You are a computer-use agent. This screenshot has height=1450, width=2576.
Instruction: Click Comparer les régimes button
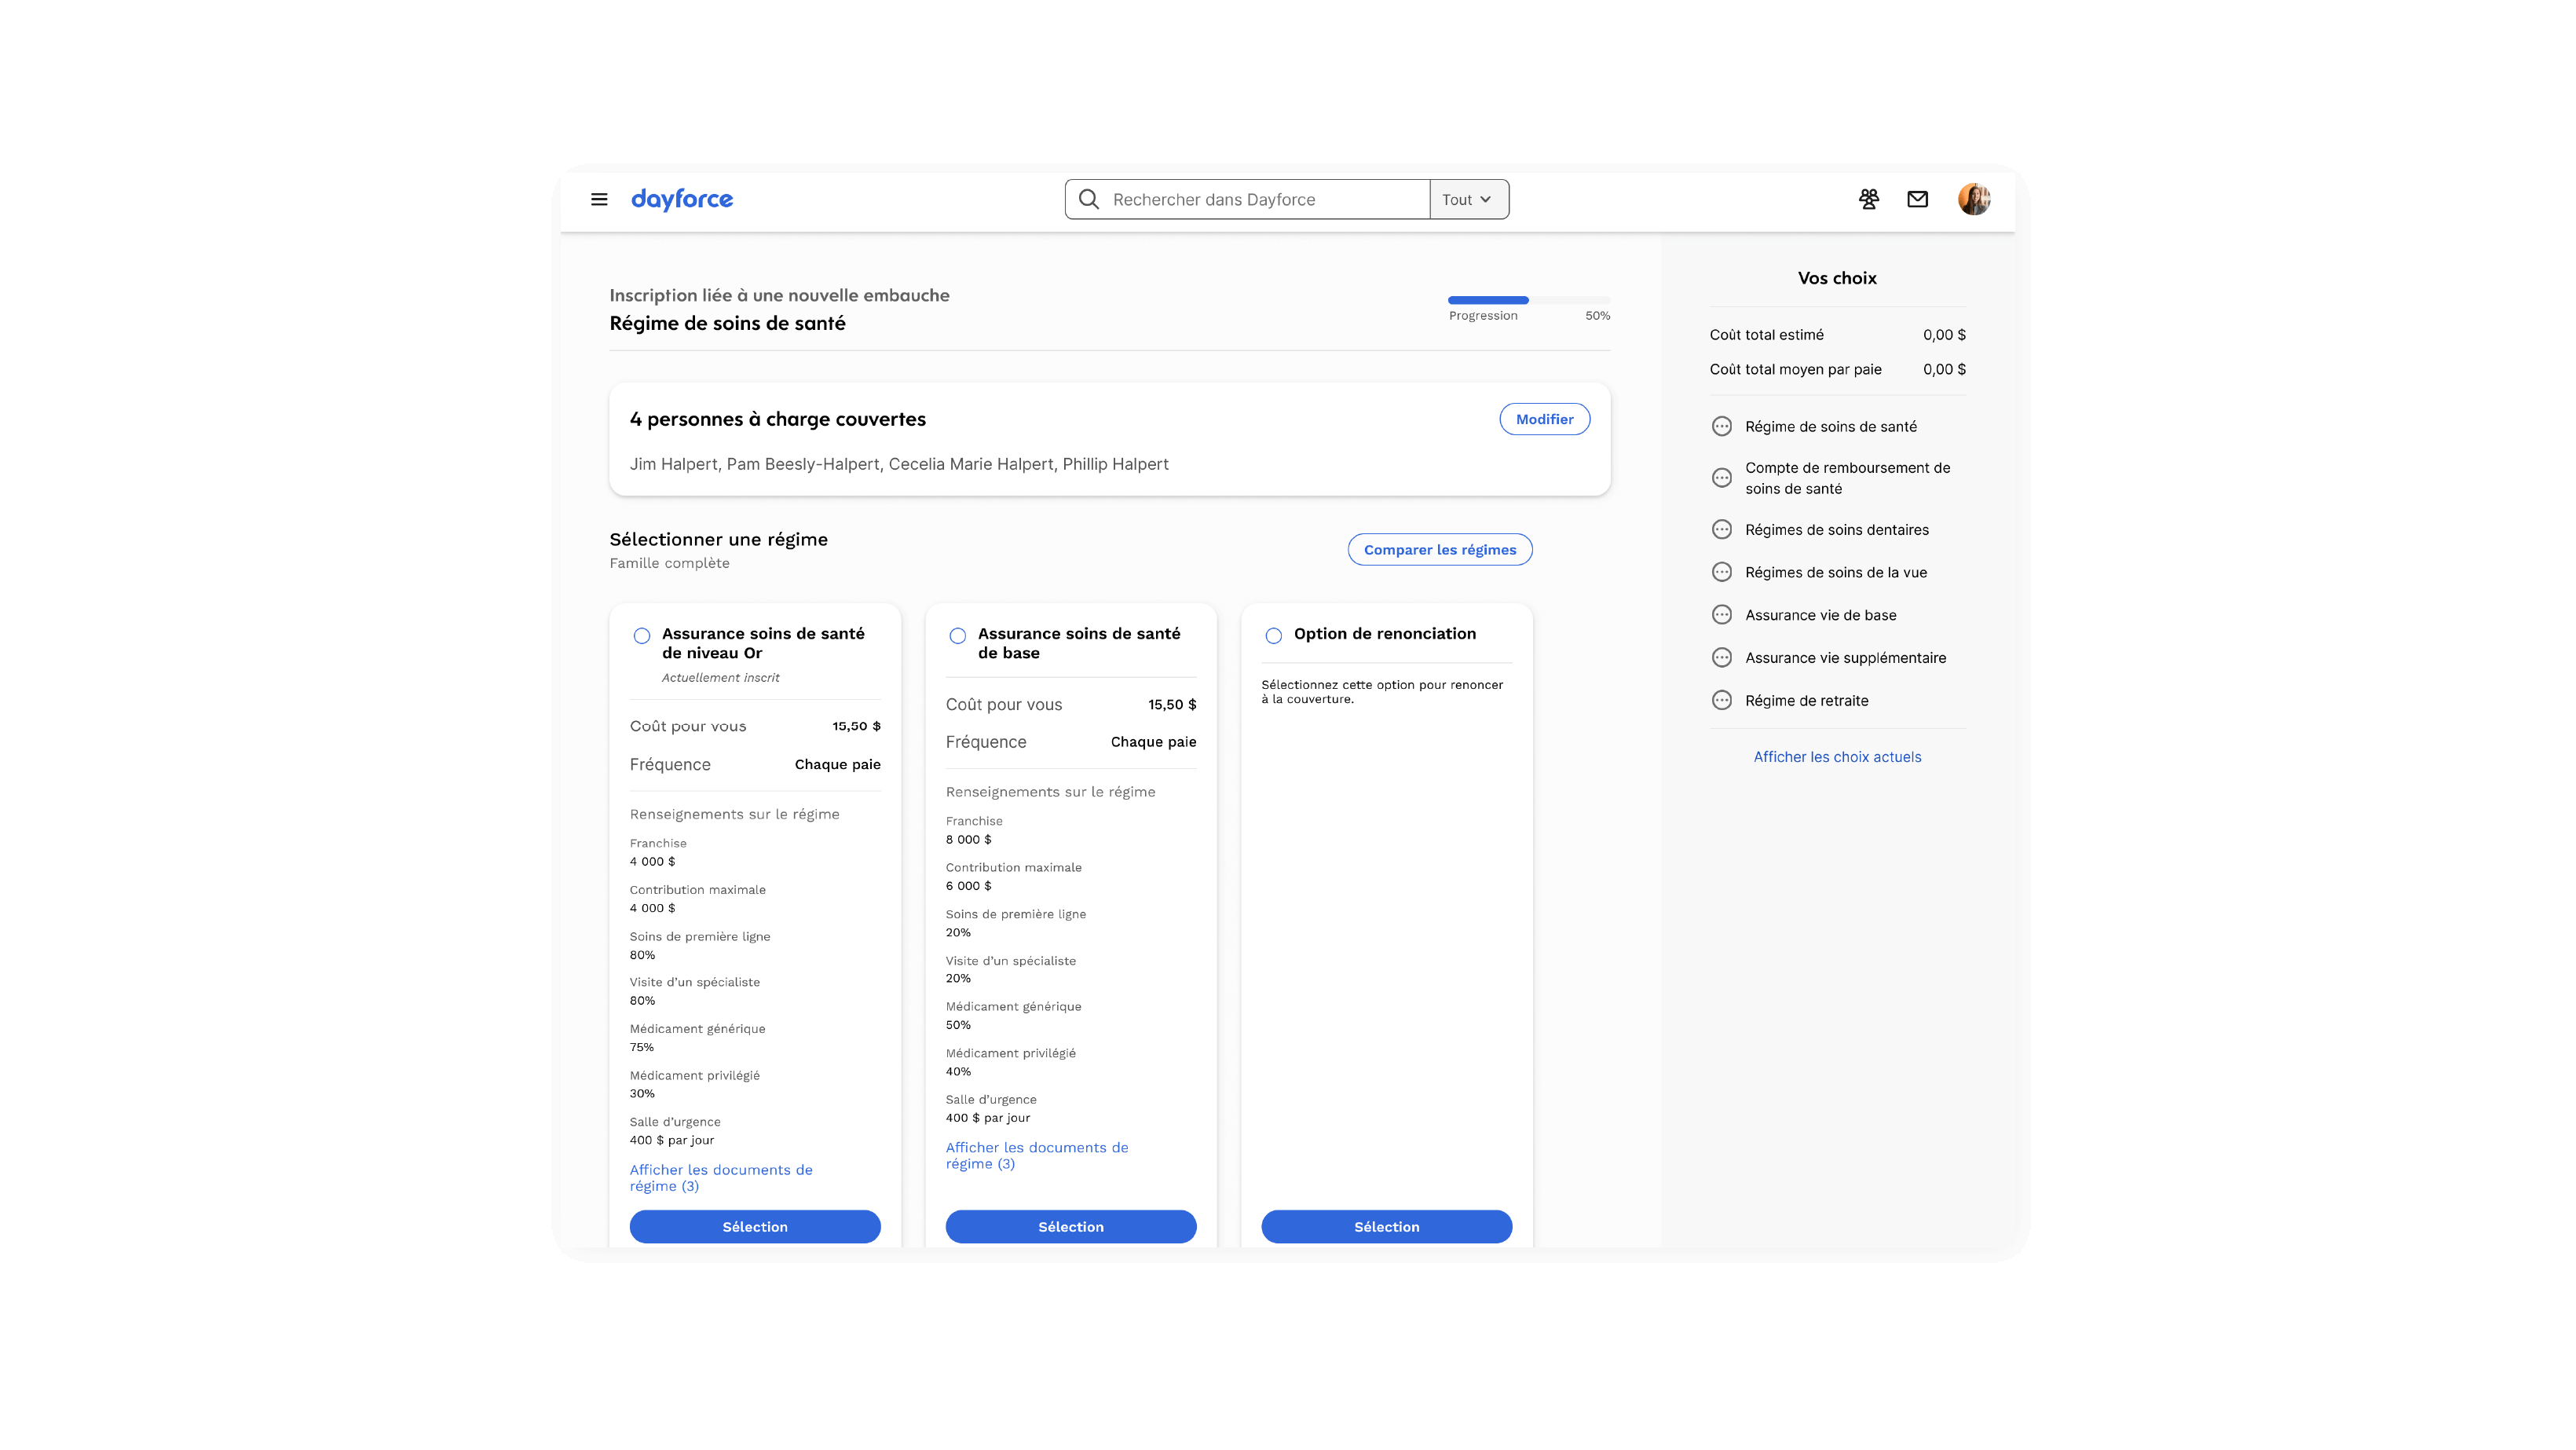click(x=1439, y=549)
